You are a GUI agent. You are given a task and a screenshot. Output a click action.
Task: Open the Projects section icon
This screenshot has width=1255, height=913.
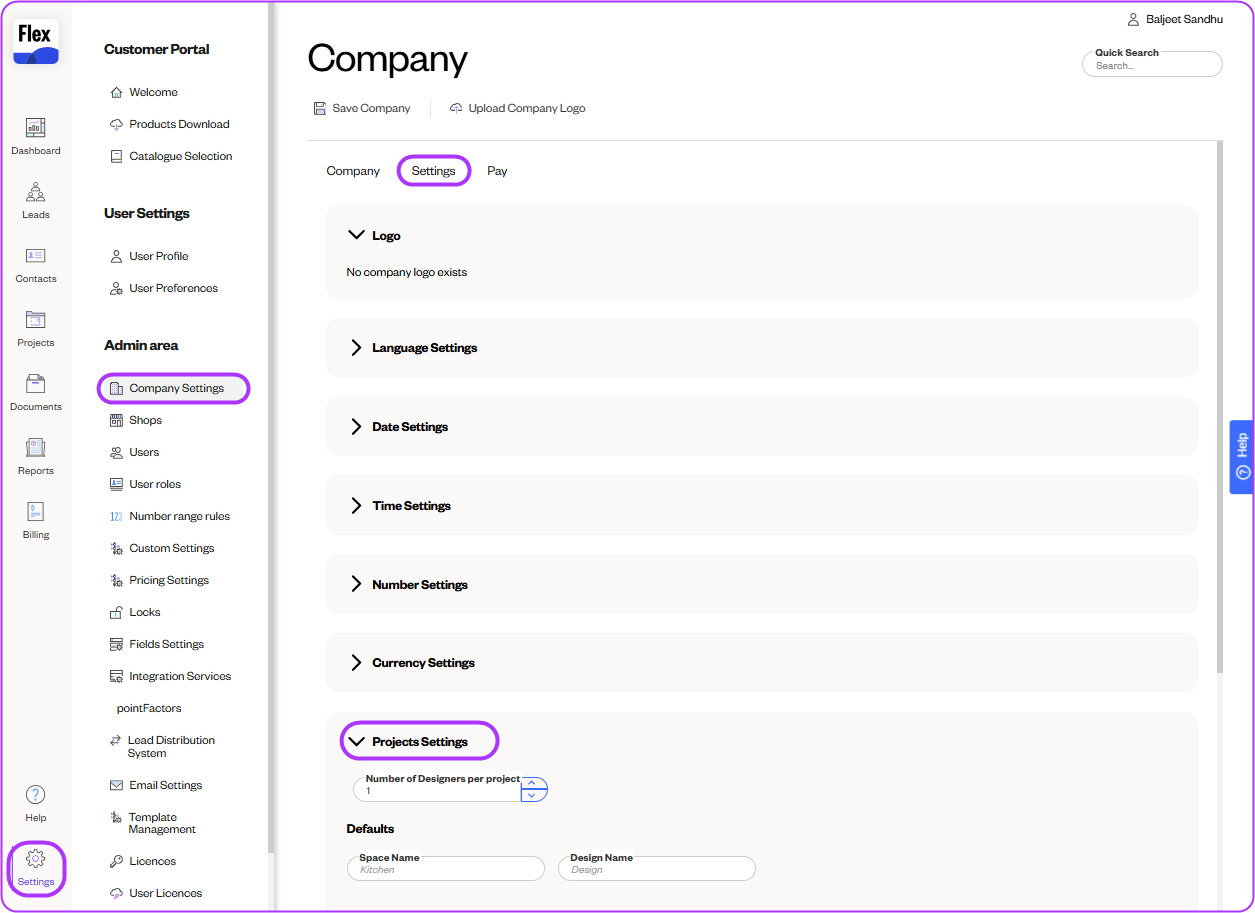(36, 328)
